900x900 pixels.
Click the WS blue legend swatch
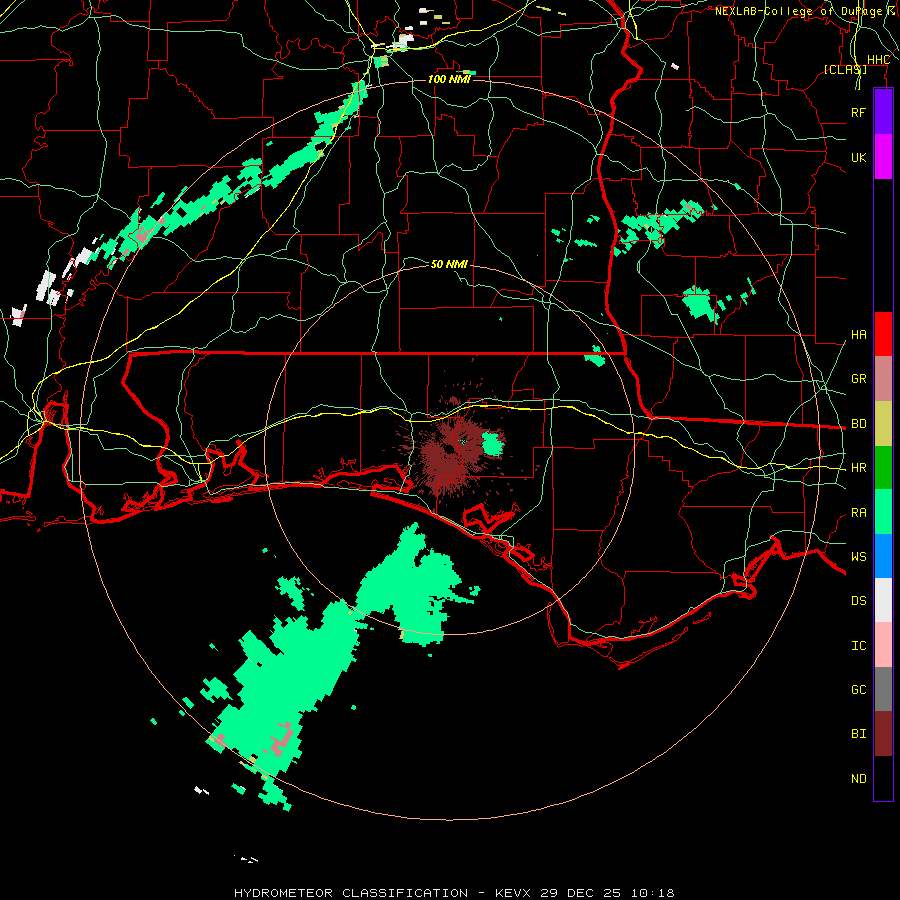[883, 556]
